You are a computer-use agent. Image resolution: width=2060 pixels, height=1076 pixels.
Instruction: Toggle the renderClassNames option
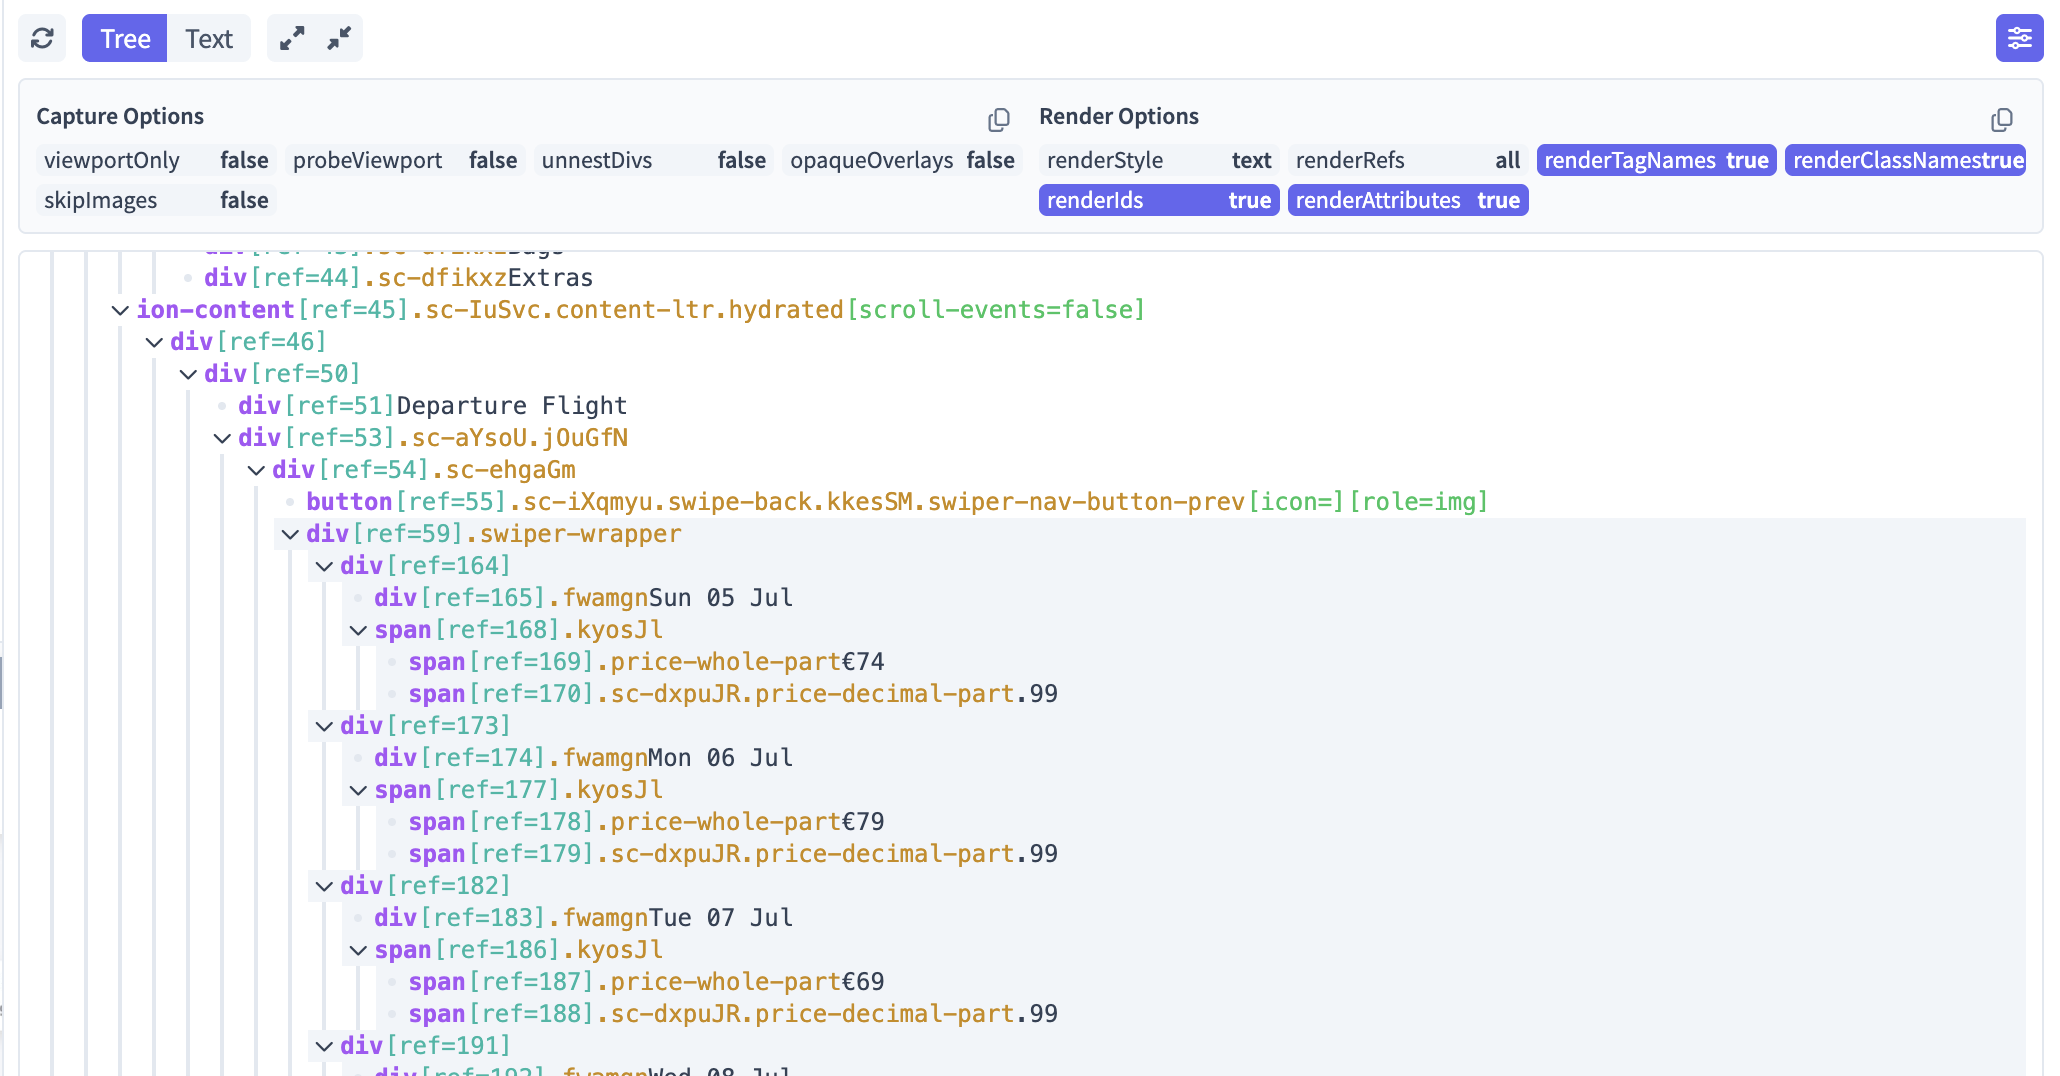(x=1906, y=160)
